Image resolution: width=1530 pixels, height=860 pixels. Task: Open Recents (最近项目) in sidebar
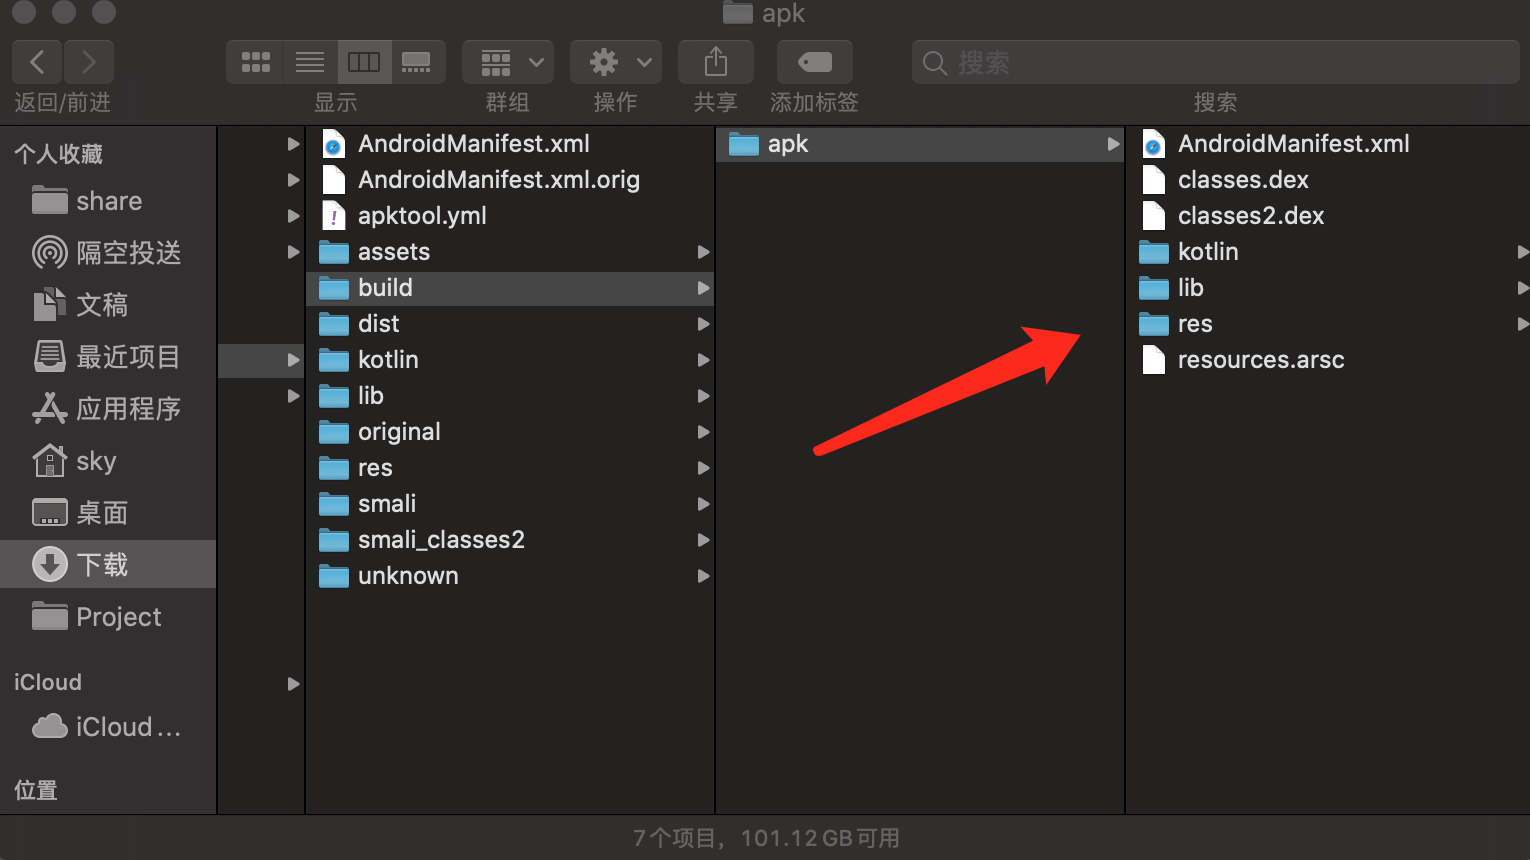pyautogui.click(x=108, y=357)
